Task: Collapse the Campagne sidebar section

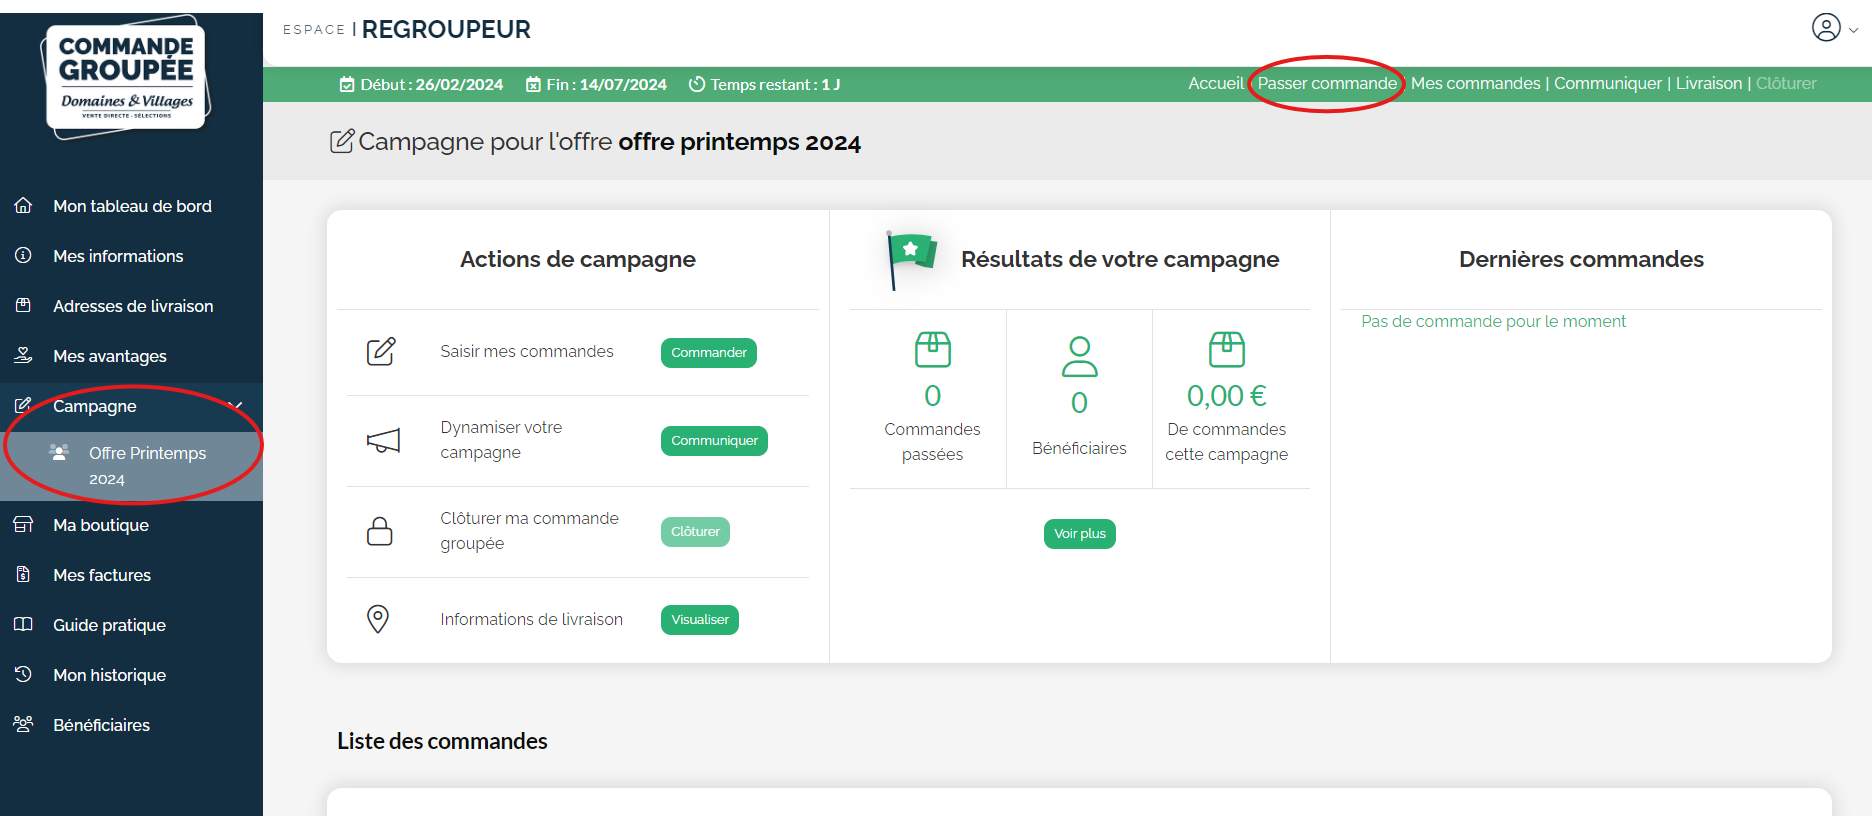Action: point(235,406)
